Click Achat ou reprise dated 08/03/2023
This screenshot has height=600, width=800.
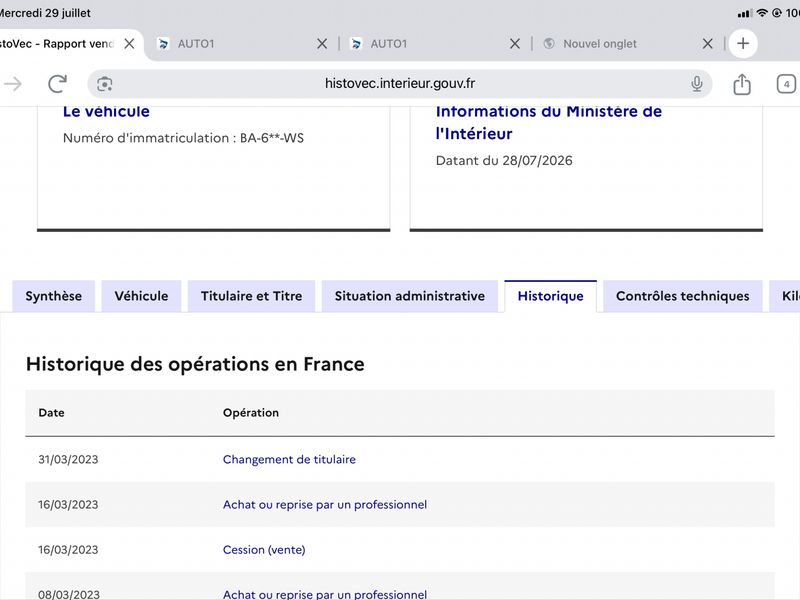pyautogui.click(x=325, y=594)
